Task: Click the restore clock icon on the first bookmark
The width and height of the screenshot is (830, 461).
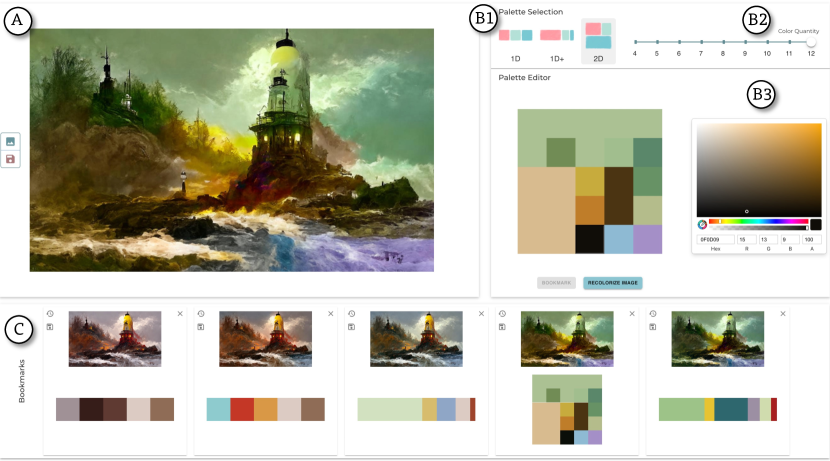Action: (50, 314)
